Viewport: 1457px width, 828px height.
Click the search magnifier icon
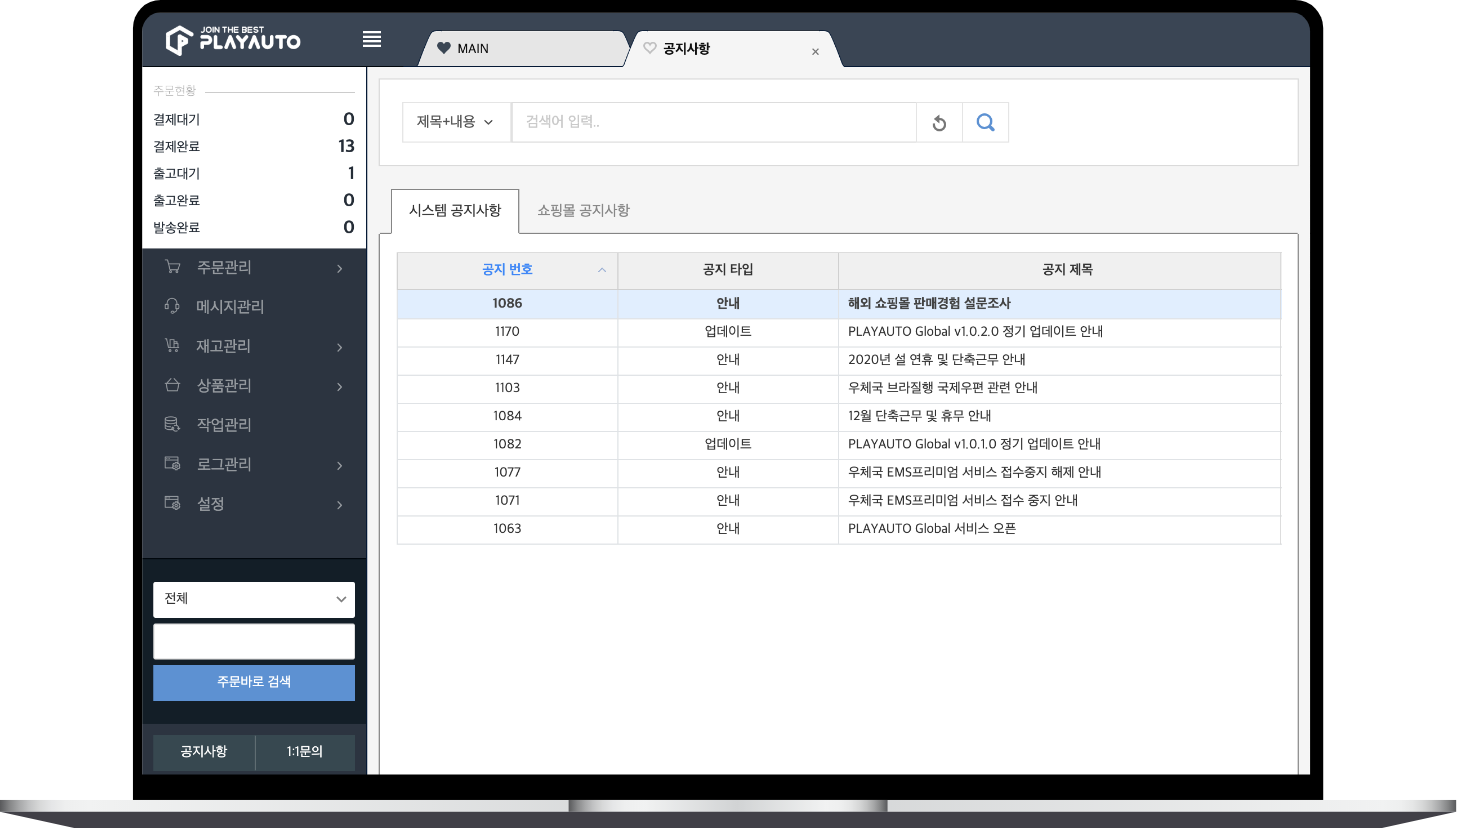(x=985, y=122)
